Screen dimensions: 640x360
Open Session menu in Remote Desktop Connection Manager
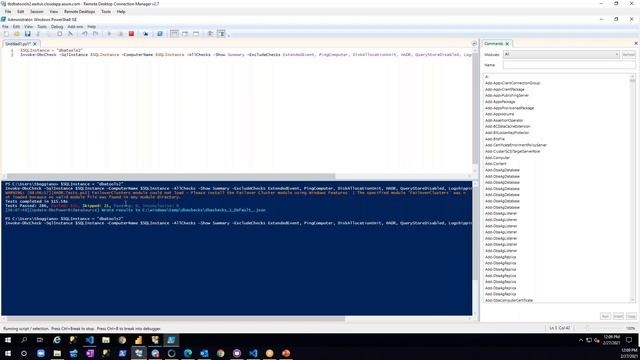(36, 12)
